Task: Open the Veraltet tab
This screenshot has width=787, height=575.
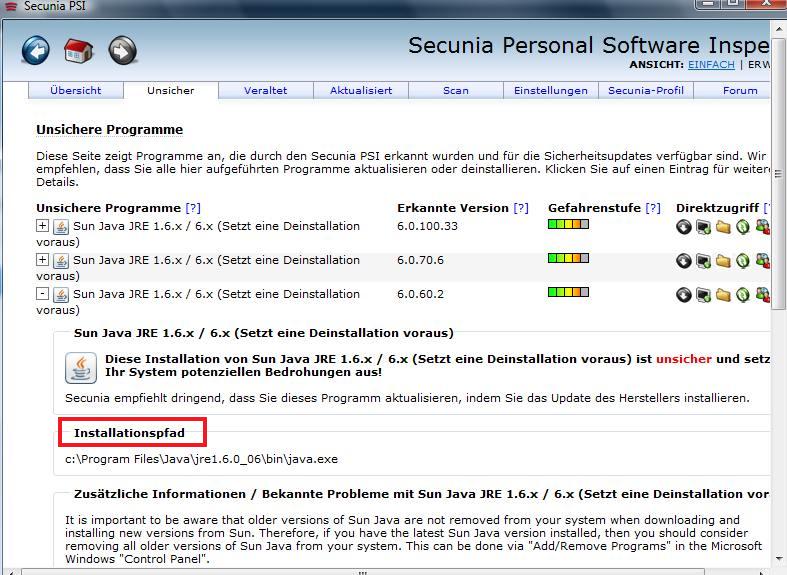Action: [x=266, y=90]
